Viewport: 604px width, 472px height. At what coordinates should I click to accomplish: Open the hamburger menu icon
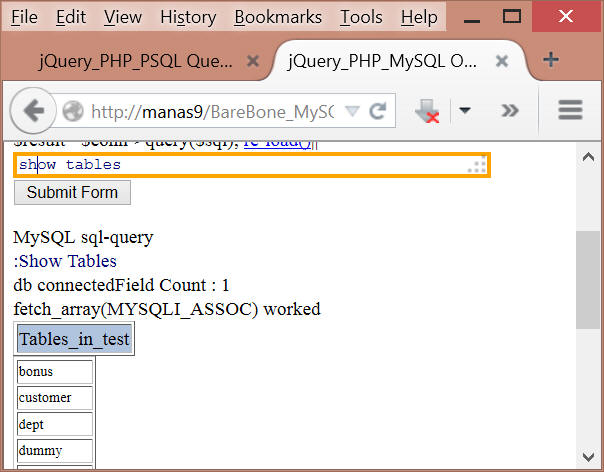(x=570, y=111)
